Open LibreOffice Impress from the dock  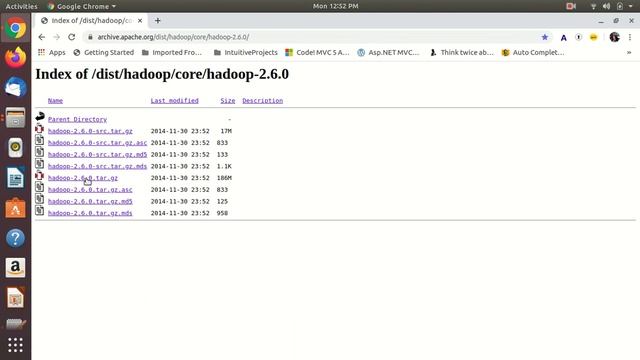coord(16,298)
